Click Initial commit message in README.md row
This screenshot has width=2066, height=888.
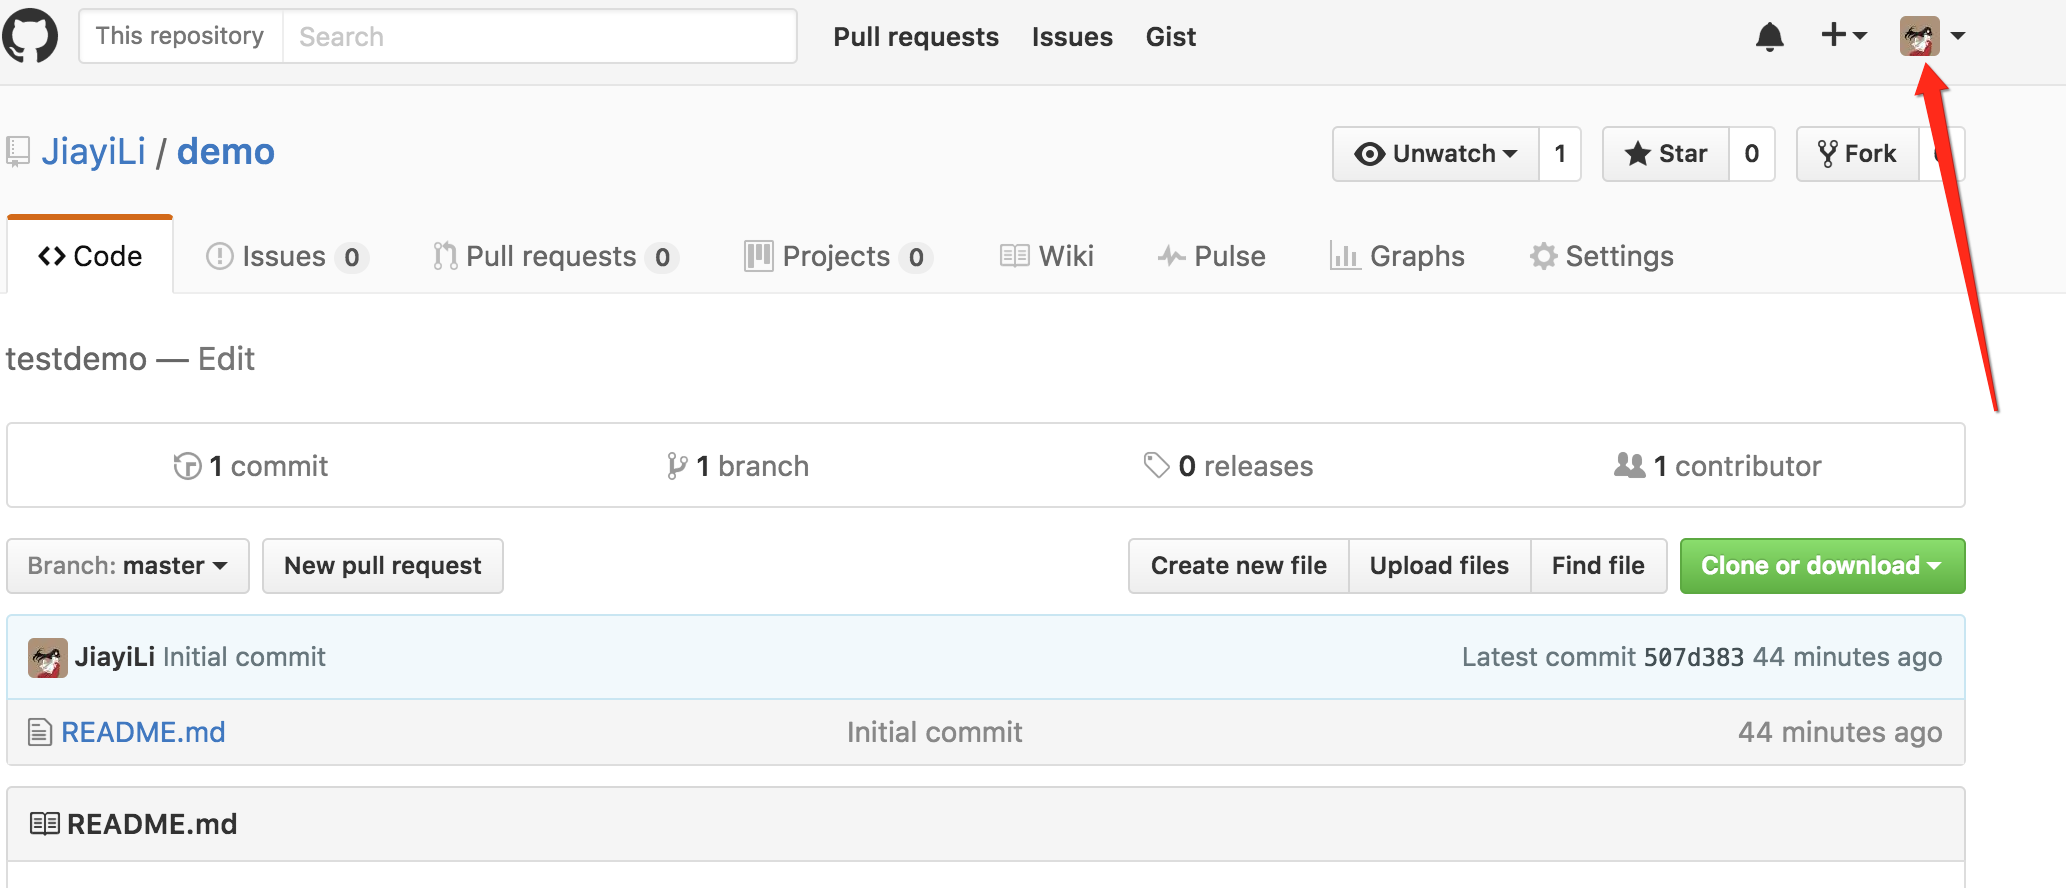934,732
